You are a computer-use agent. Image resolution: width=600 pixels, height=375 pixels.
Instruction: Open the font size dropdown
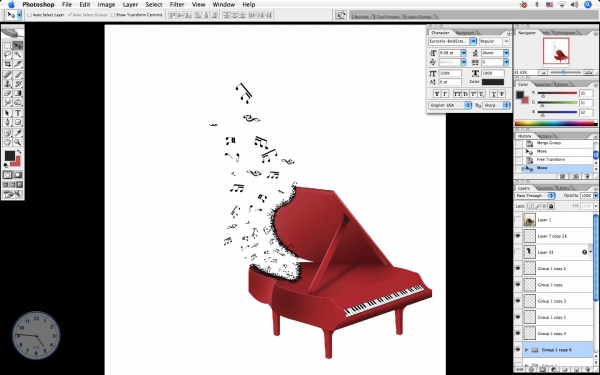[463, 53]
